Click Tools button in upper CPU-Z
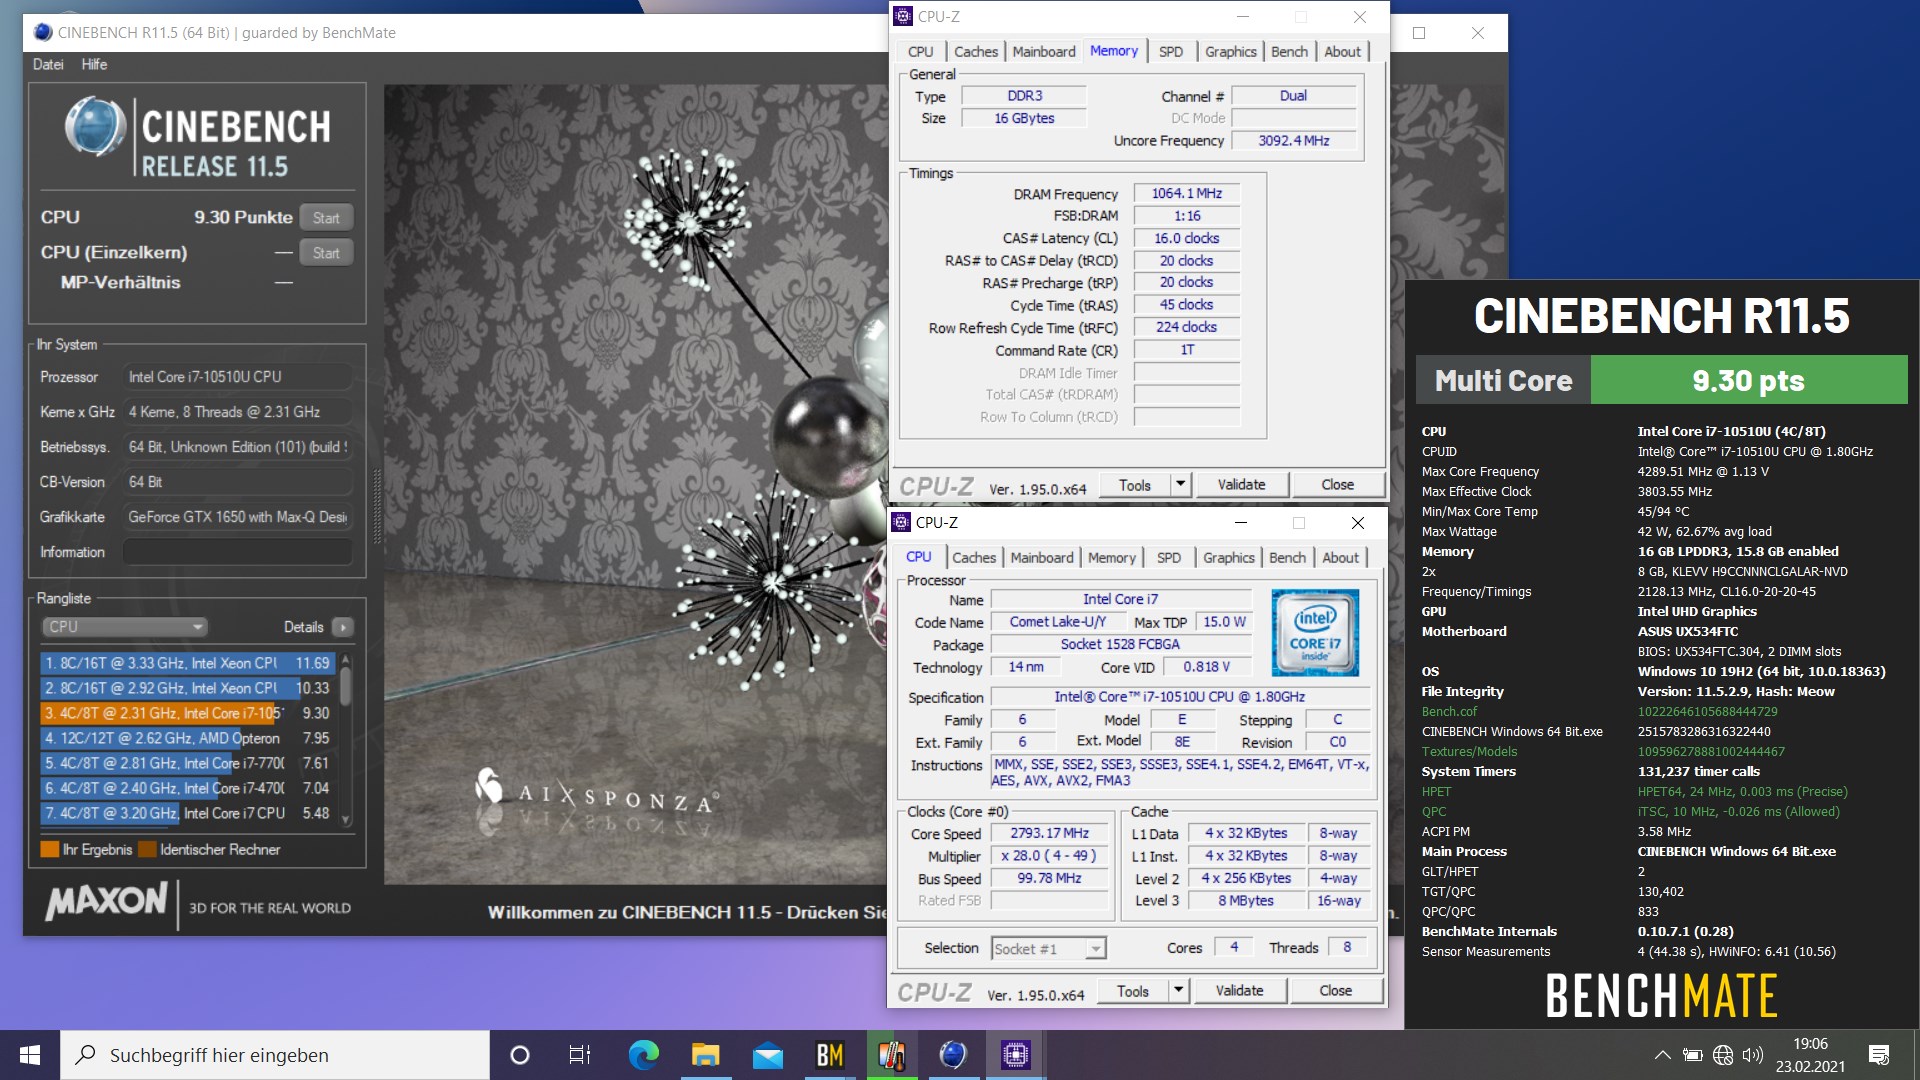 (x=1134, y=485)
